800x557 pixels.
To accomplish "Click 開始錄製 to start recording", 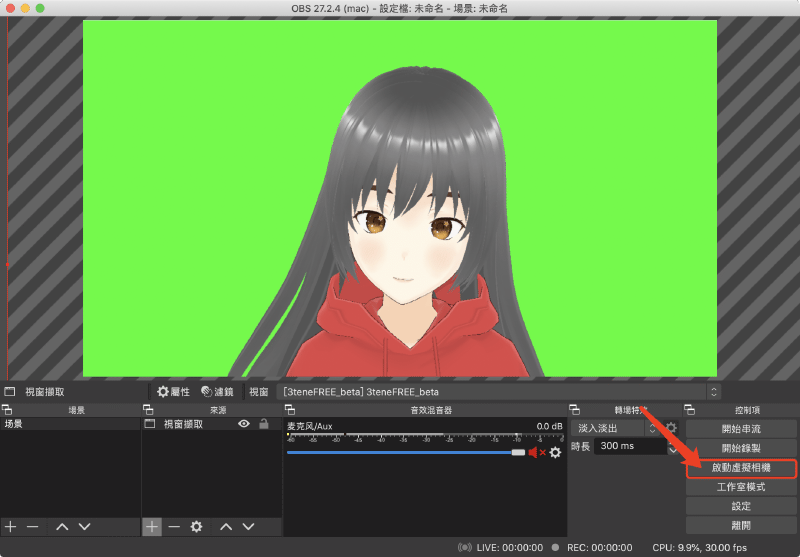I will [741, 448].
